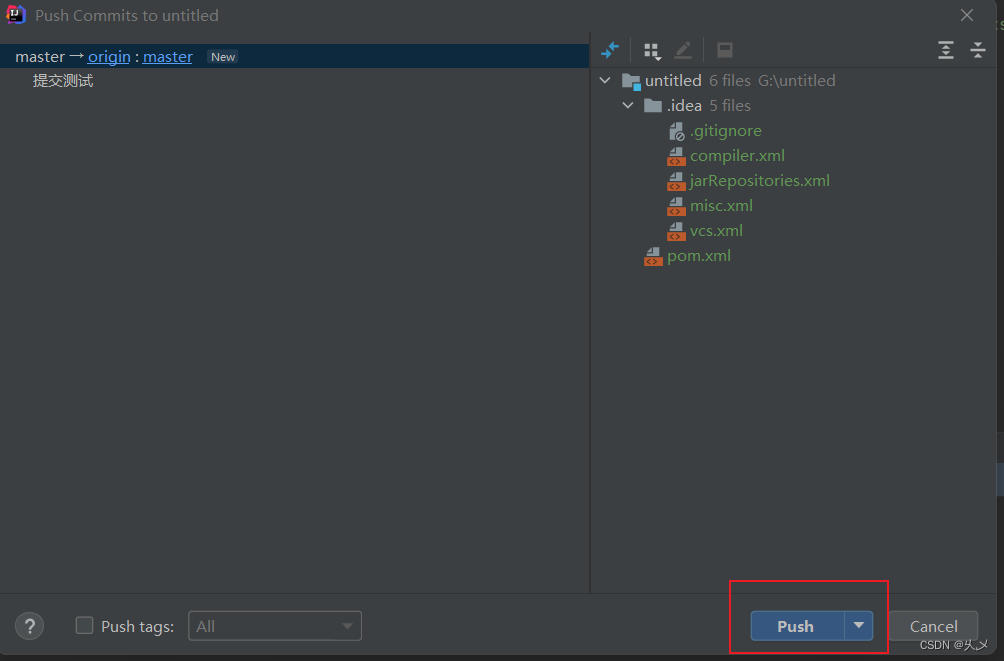The width and height of the screenshot is (1004, 661).
Task: Open the origin remote link
Action: pos(108,56)
